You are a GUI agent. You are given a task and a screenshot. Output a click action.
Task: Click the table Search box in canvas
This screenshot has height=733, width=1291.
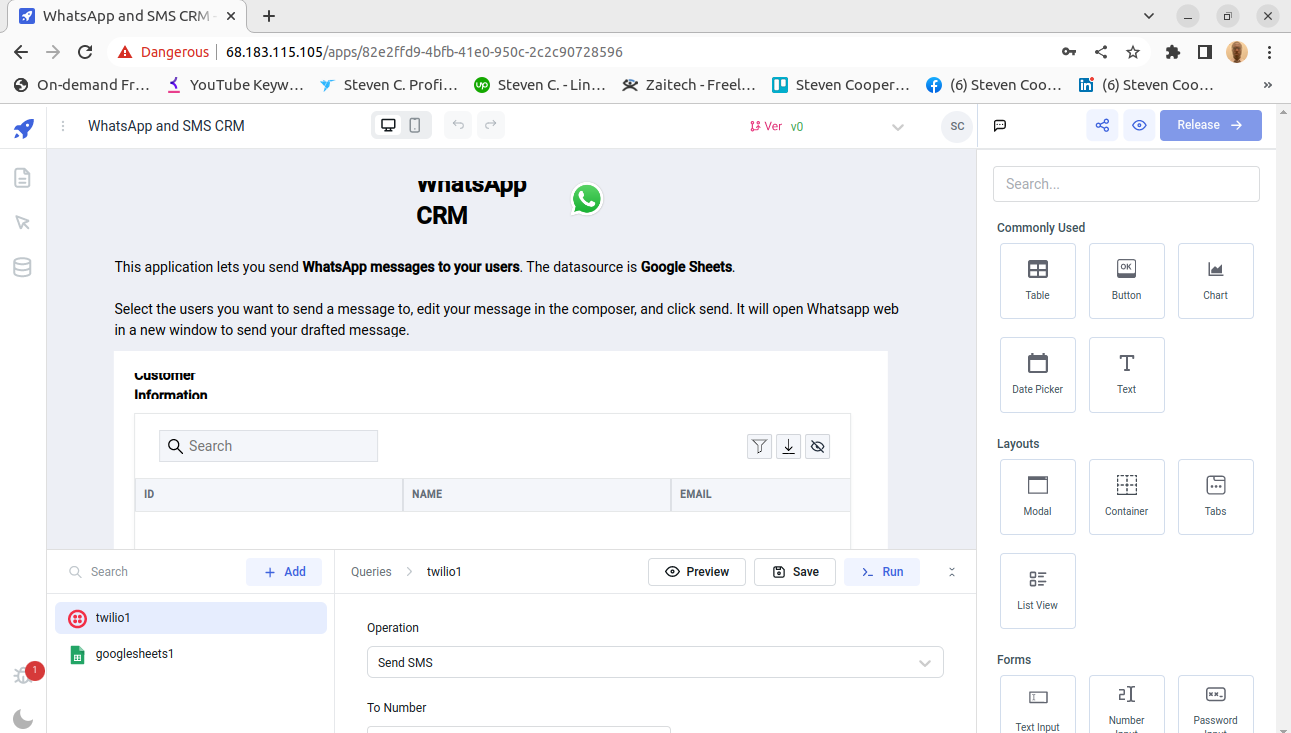(268, 446)
